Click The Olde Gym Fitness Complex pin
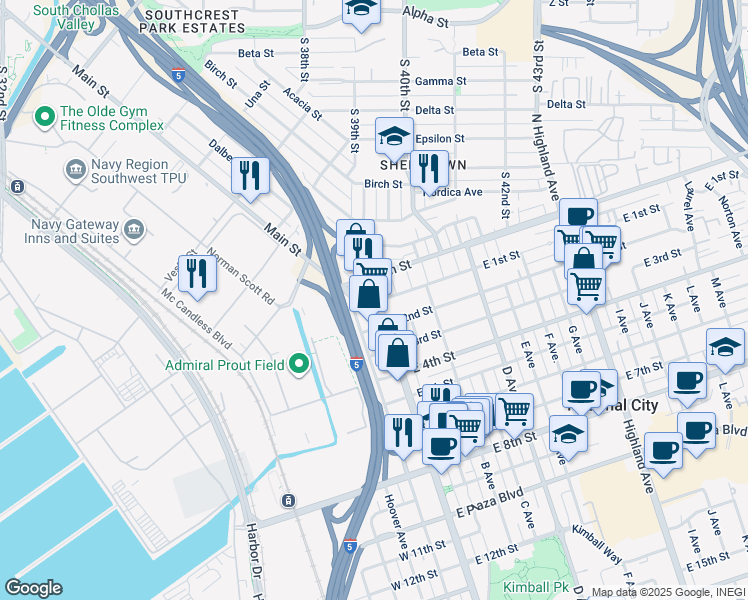 pos(45,117)
